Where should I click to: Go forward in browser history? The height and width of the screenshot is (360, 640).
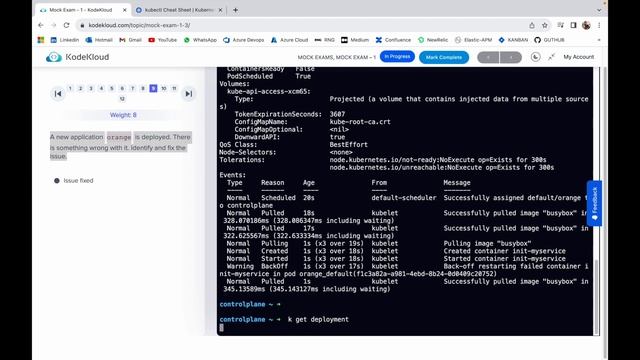tap(53, 25)
